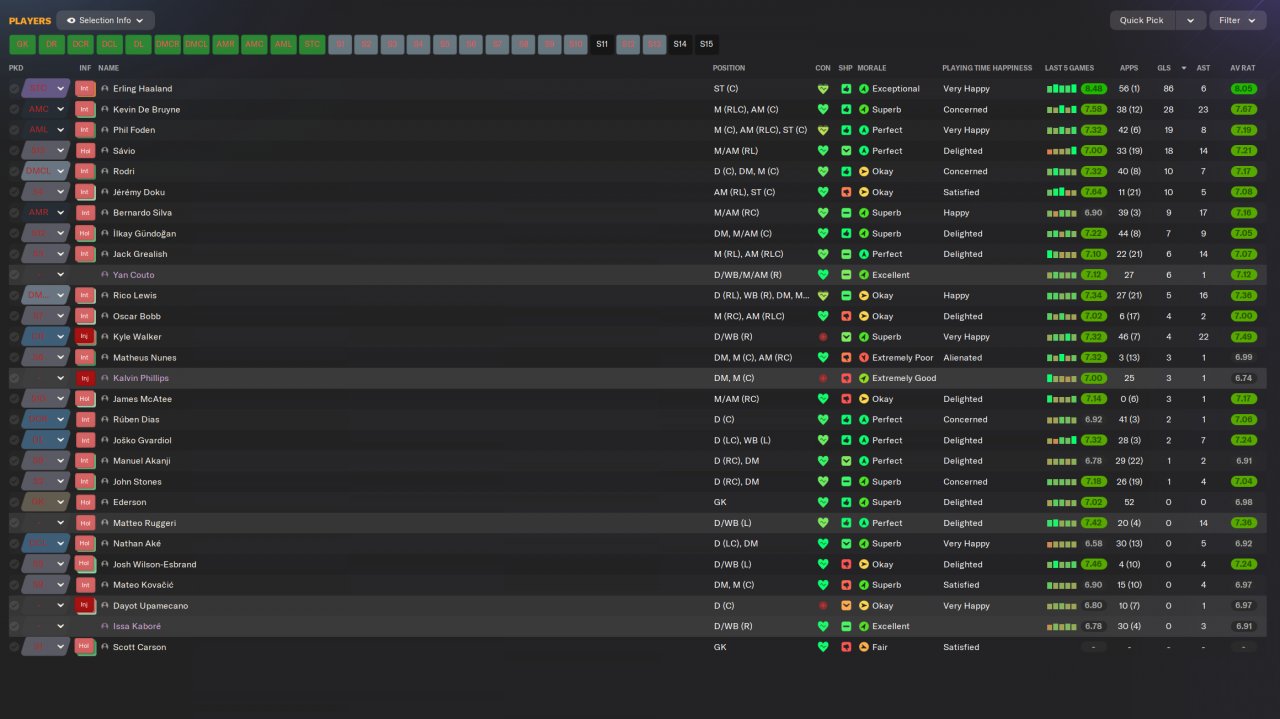
Task: Toggle picked checkmark for Kyle Walker
Action: (14, 337)
